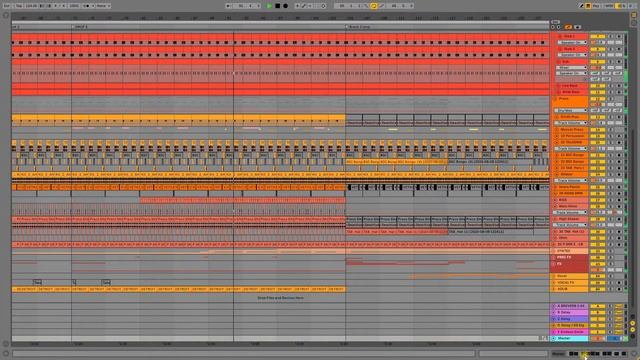
Task: Select the PERC FX track header
Action: coord(570,258)
